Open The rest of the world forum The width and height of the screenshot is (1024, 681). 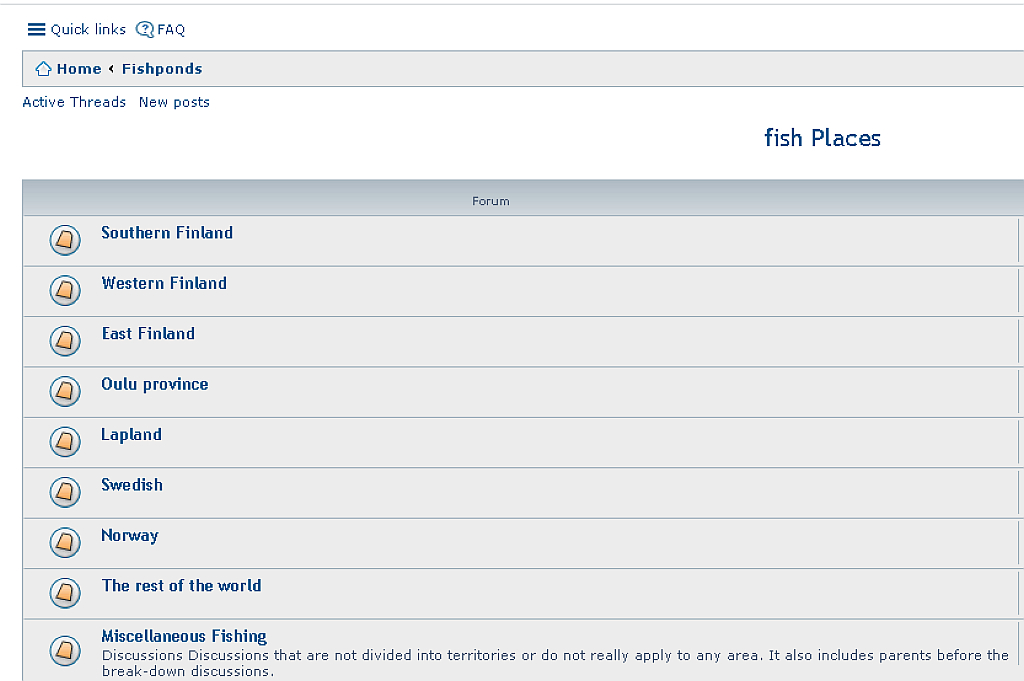[x=181, y=586]
